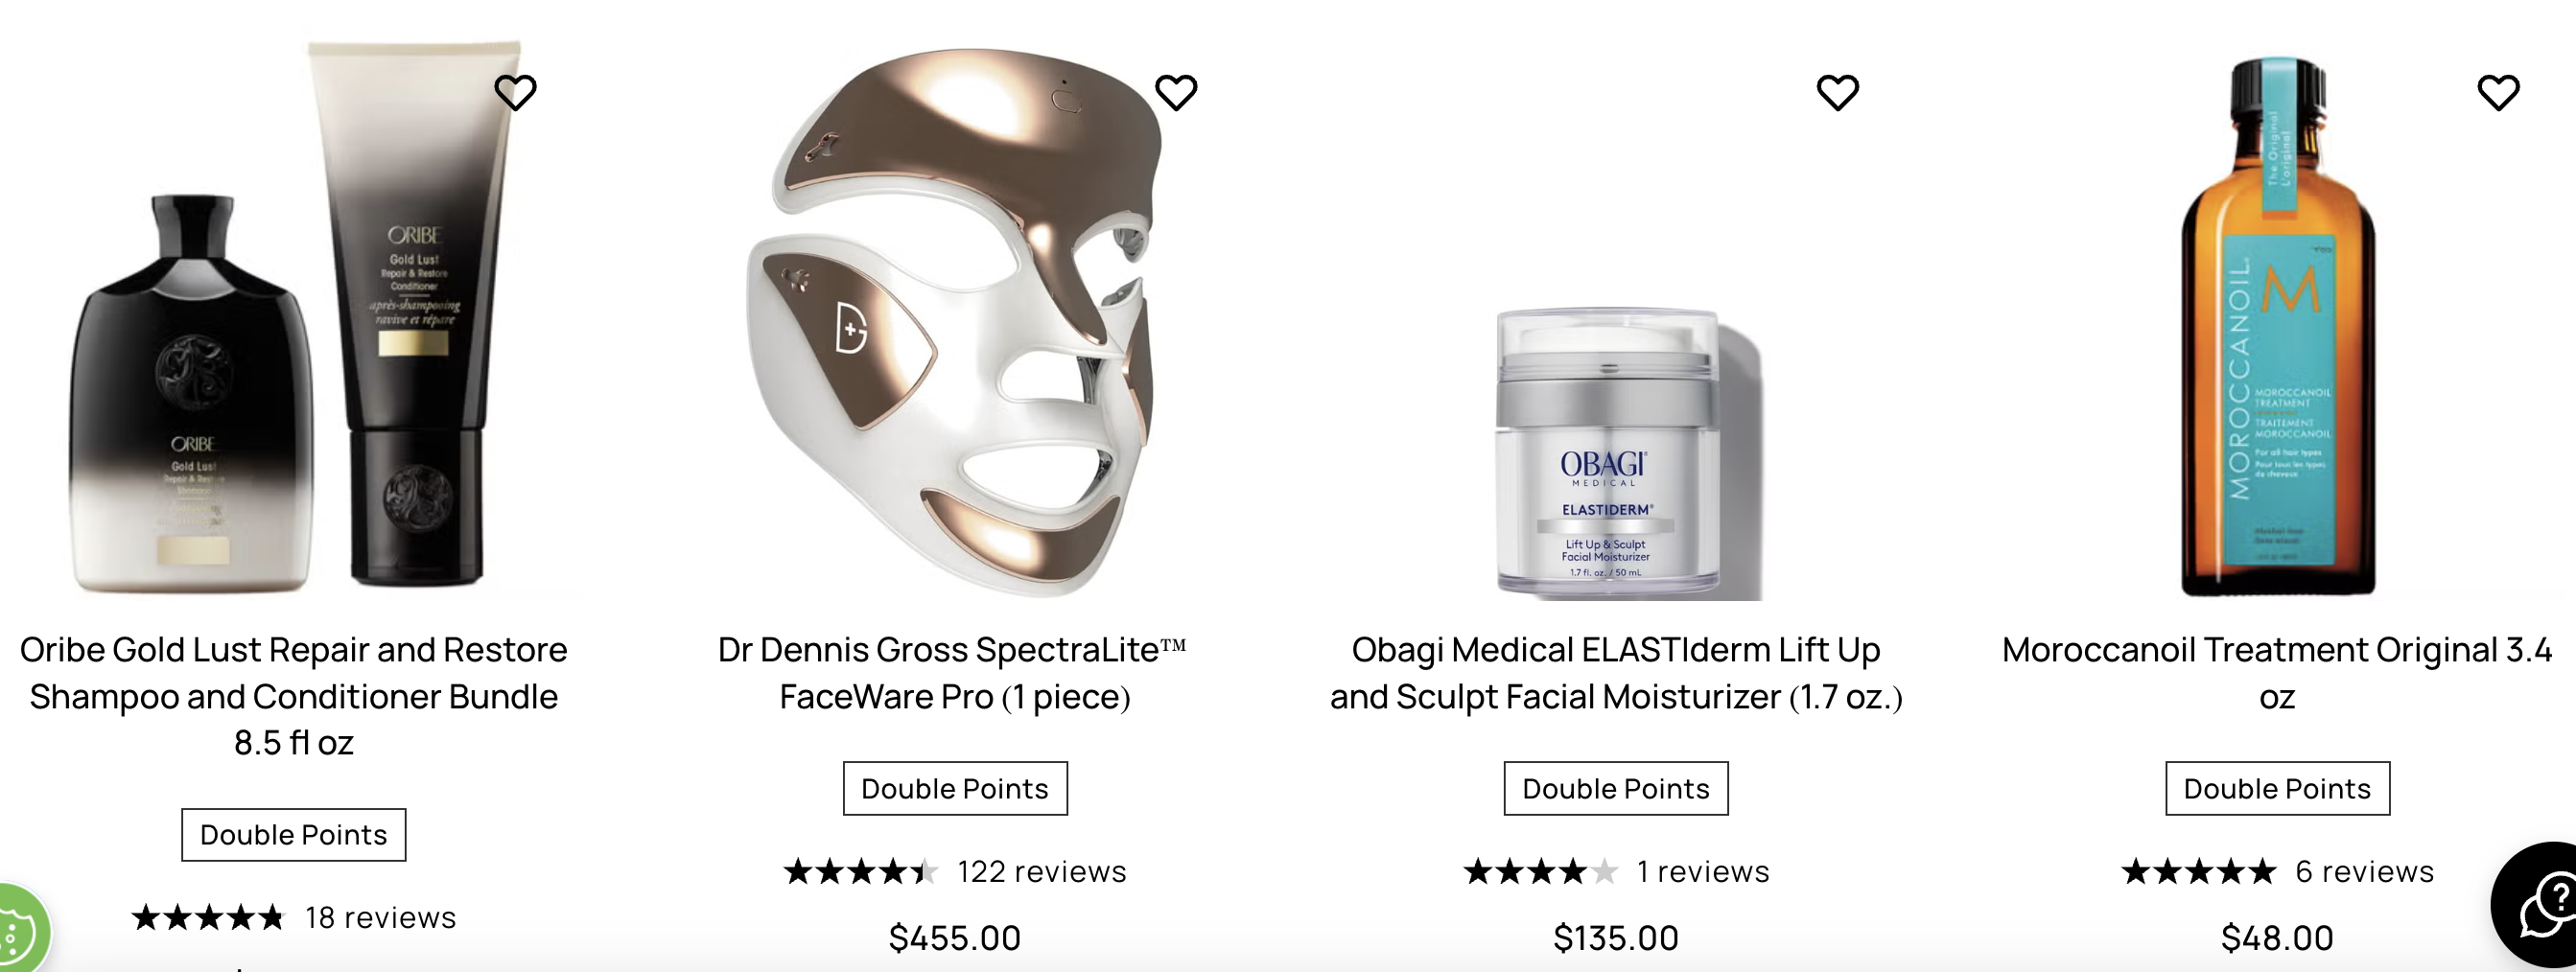Open the Oribe shampoo and conditioner image
2576x972 pixels.
[294, 318]
